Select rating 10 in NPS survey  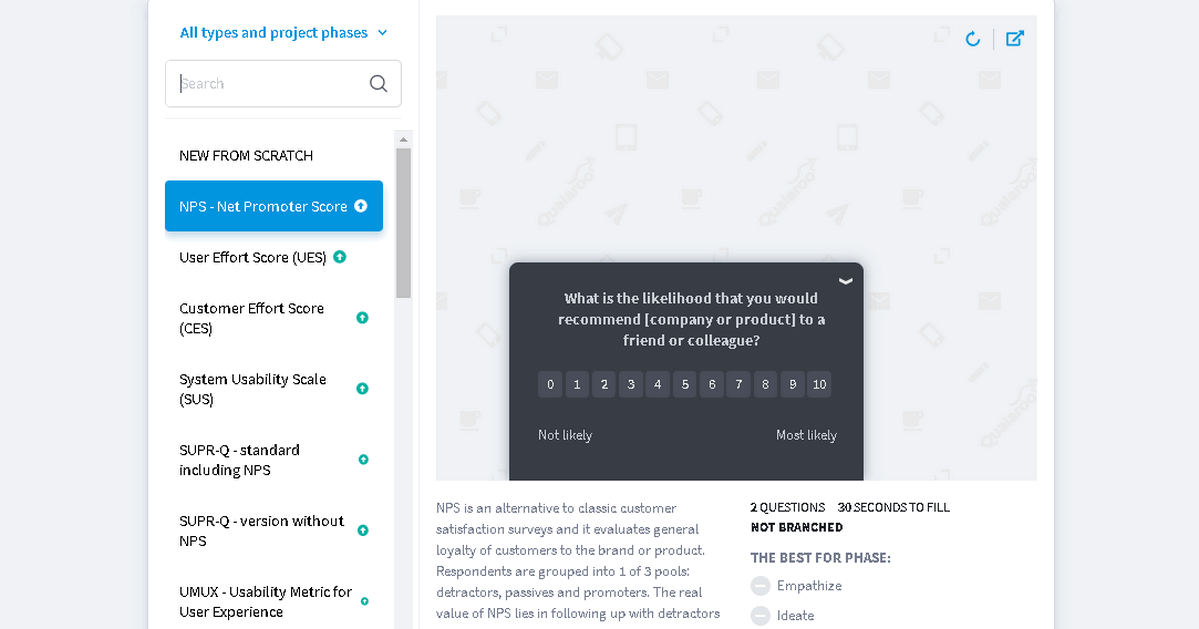tap(819, 385)
